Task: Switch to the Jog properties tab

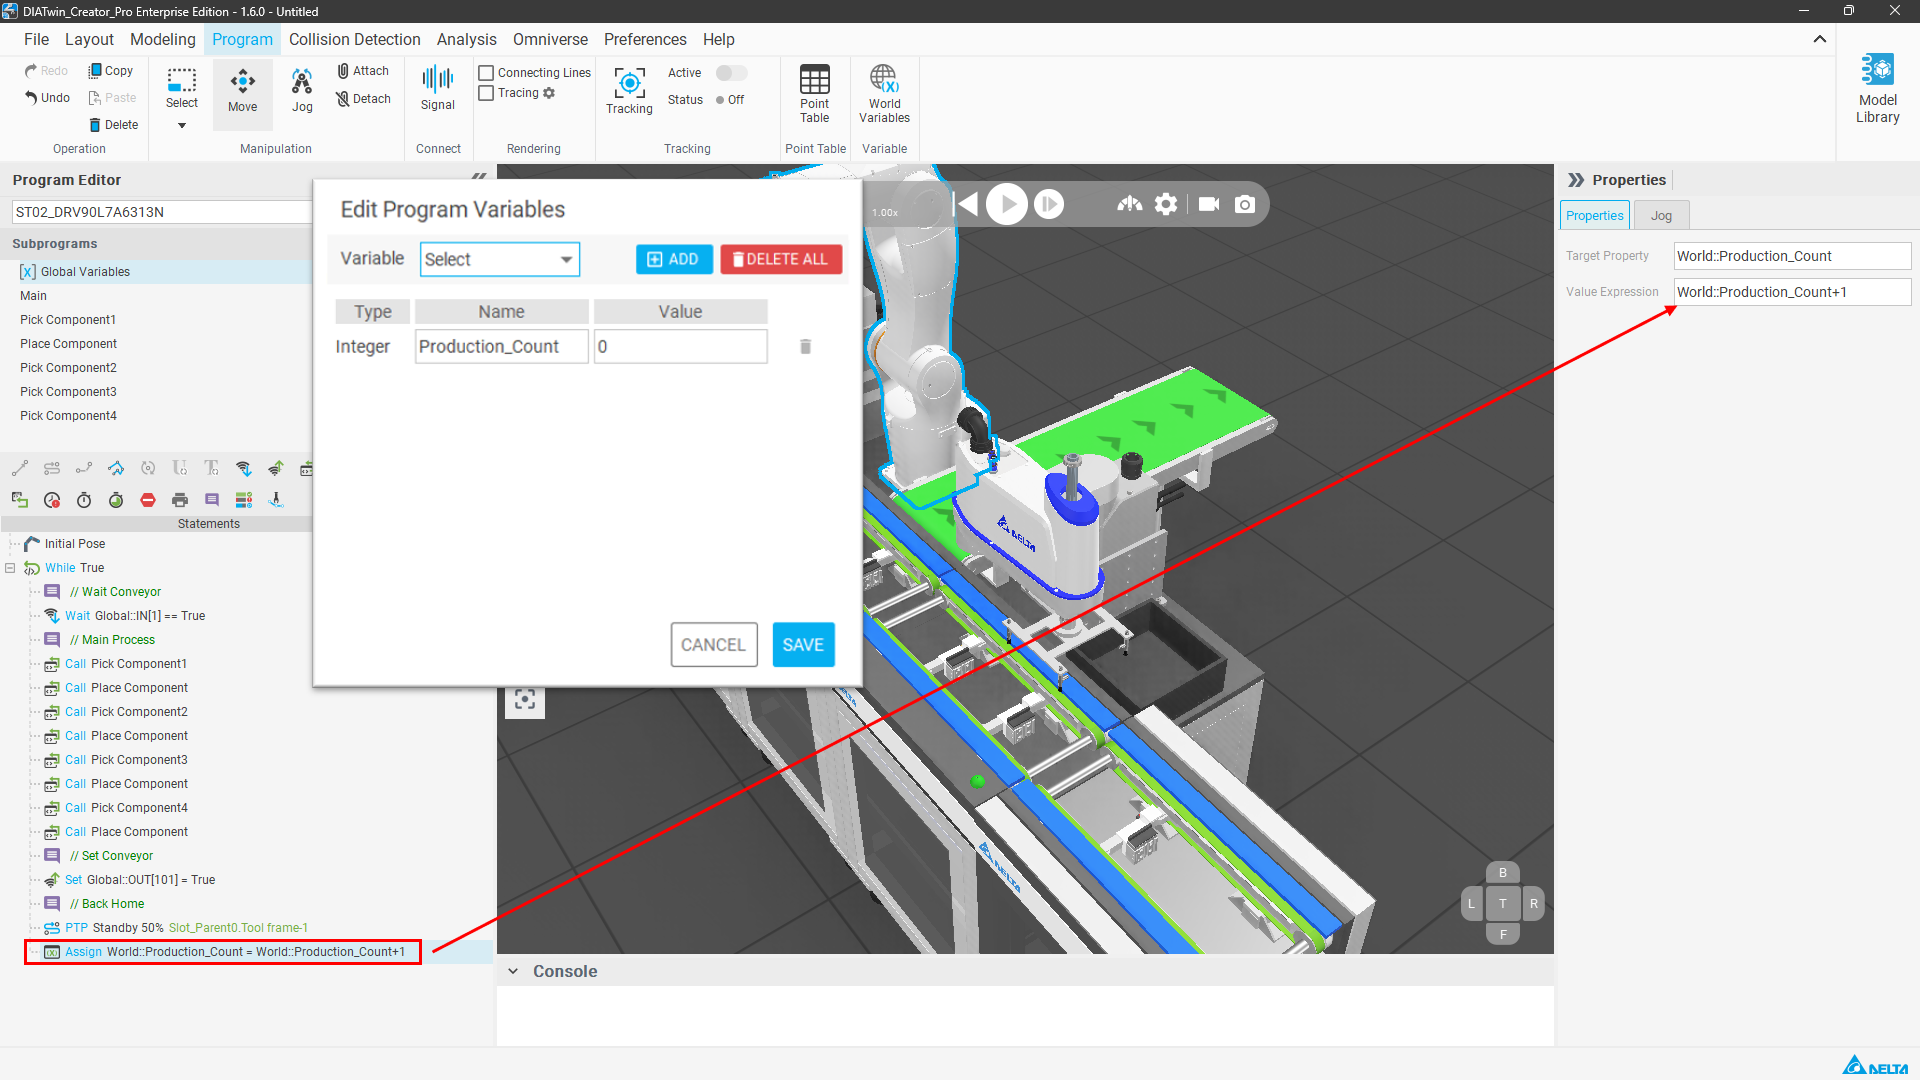Action: click(x=1661, y=216)
